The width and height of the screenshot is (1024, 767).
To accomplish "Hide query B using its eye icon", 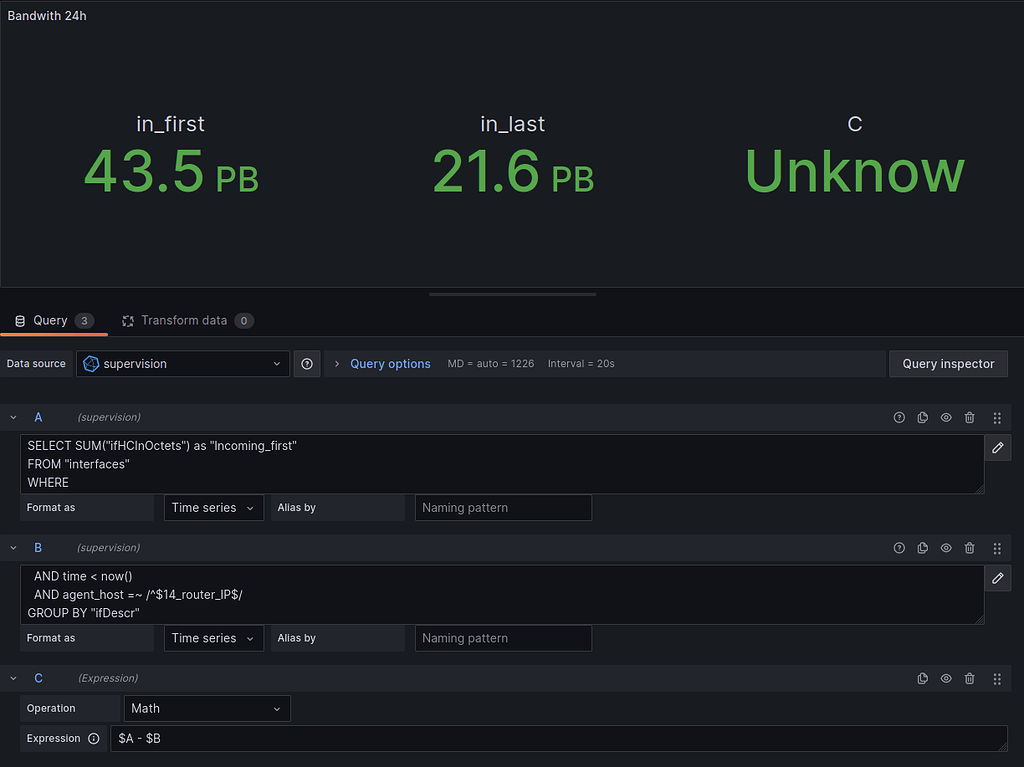I will tap(946, 548).
